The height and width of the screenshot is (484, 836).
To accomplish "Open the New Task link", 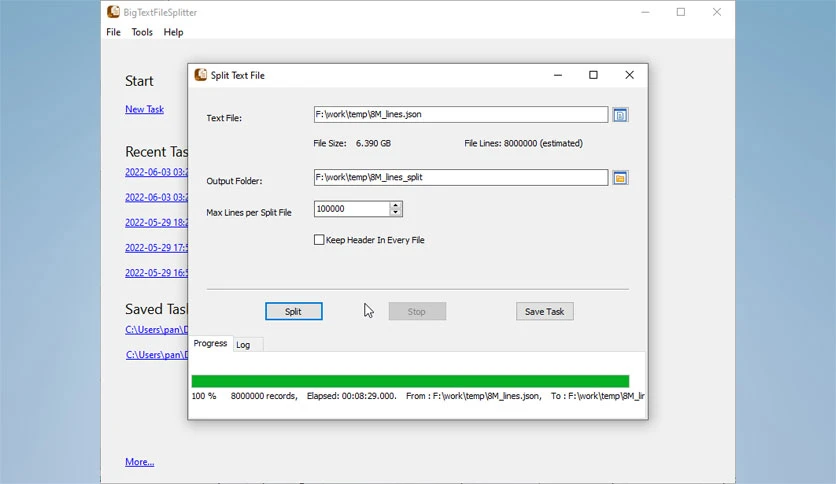I will pyautogui.click(x=144, y=109).
